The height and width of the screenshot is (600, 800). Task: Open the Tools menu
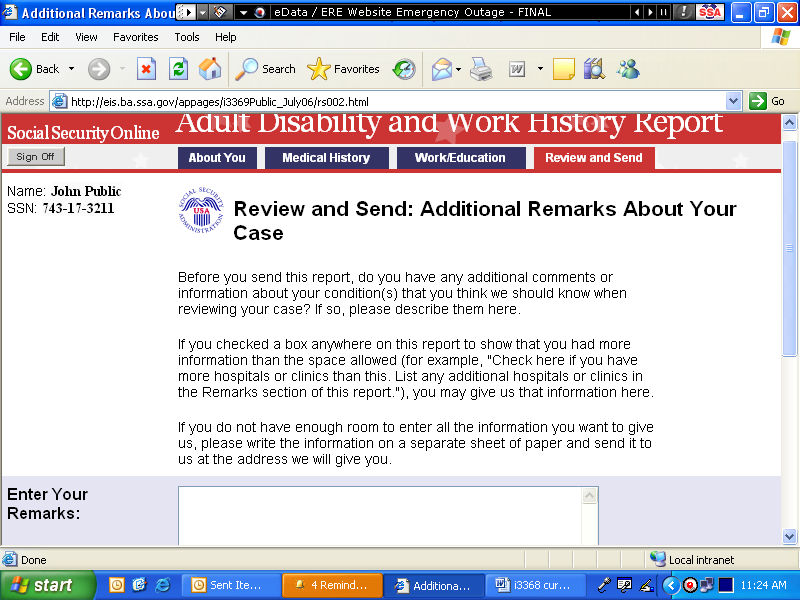click(x=187, y=37)
